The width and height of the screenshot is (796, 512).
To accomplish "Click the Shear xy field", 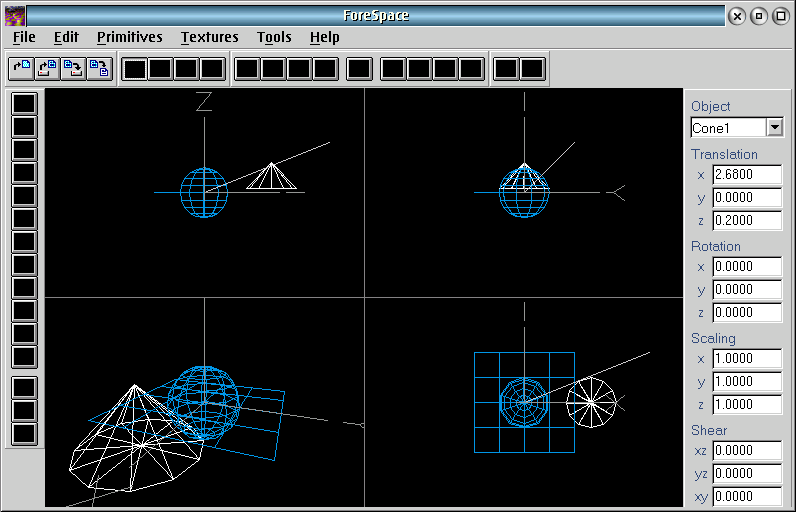I will click(747, 496).
